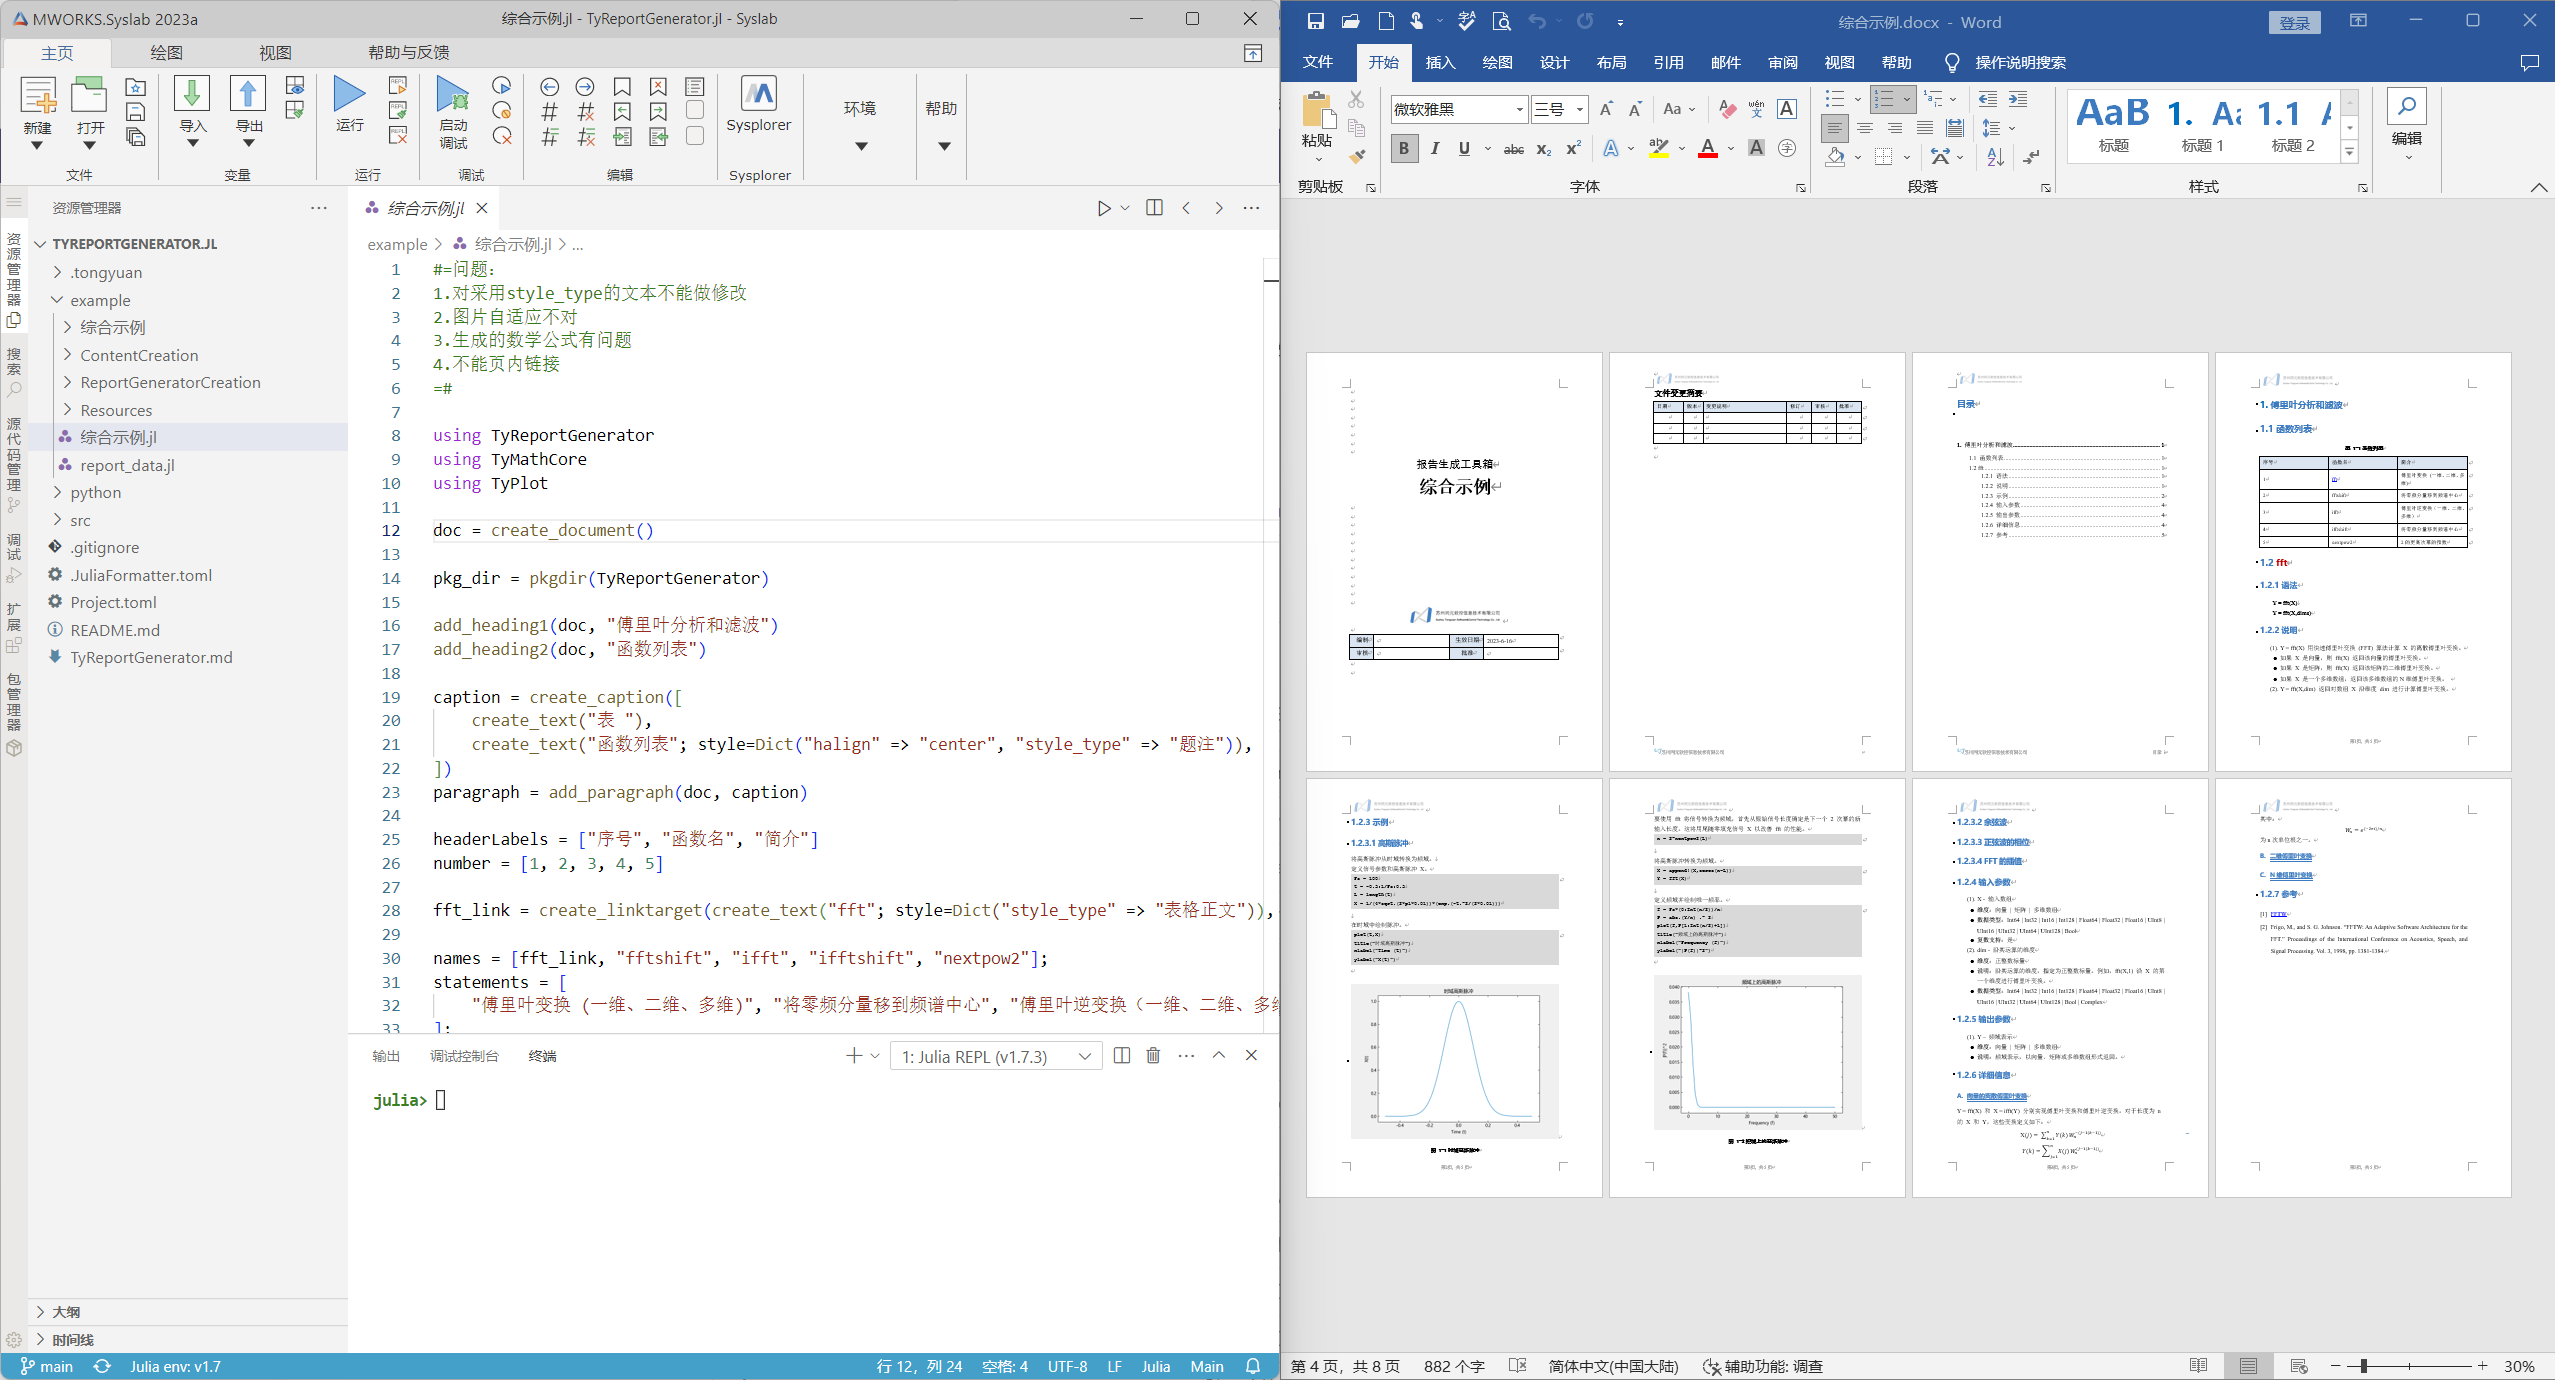Expand the python folder in explorer
This screenshot has width=2555, height=1380.
point(95,492)
